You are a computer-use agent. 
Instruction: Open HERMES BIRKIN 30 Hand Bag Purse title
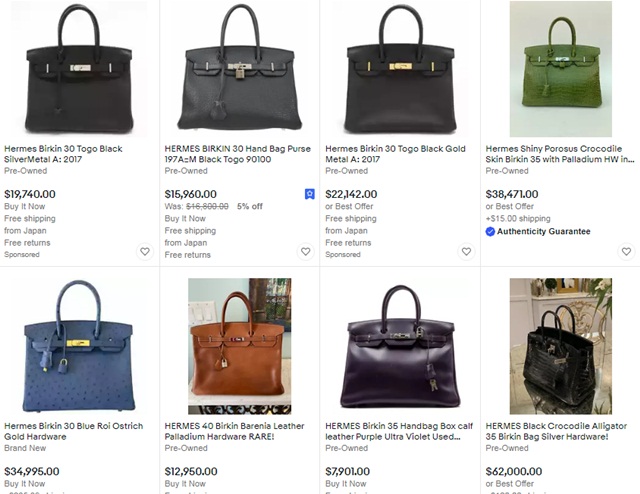(x=238, y=154)
